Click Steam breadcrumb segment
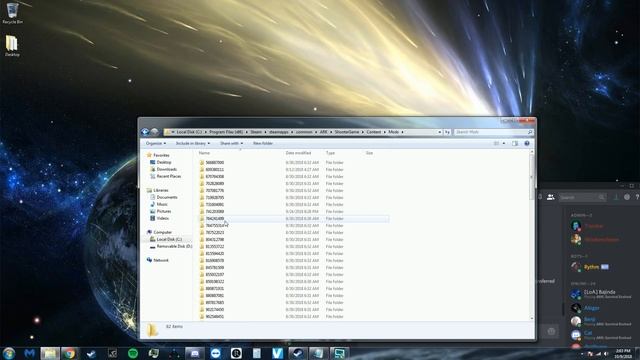Screen dimensions: 640x360 (x=256, y=132)
